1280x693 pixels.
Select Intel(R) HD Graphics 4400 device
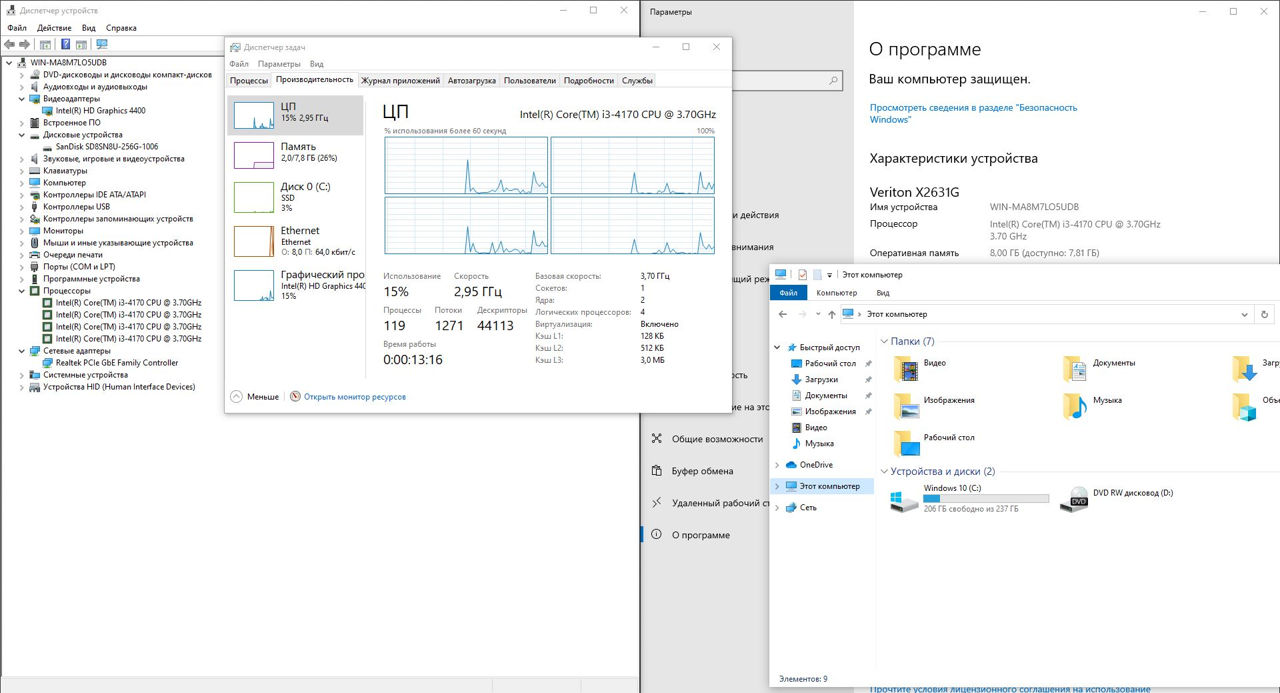(100, 111)
